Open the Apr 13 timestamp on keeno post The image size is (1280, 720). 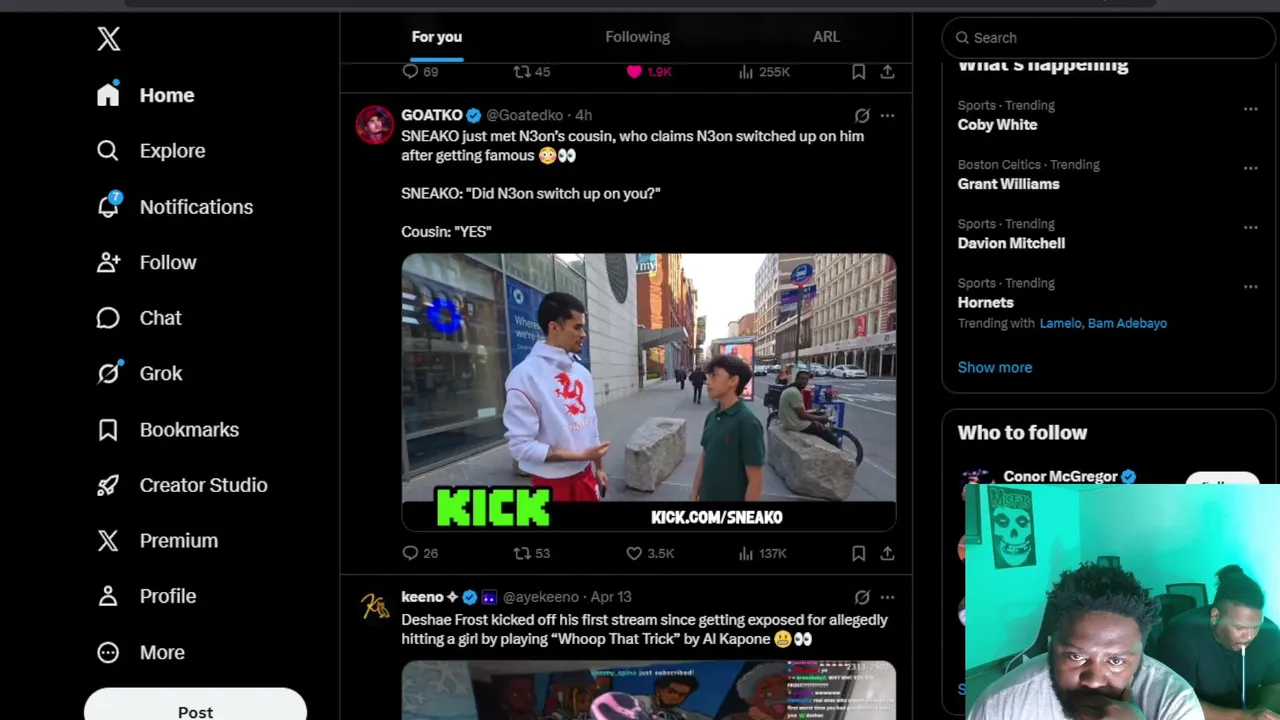pos(611,597)
